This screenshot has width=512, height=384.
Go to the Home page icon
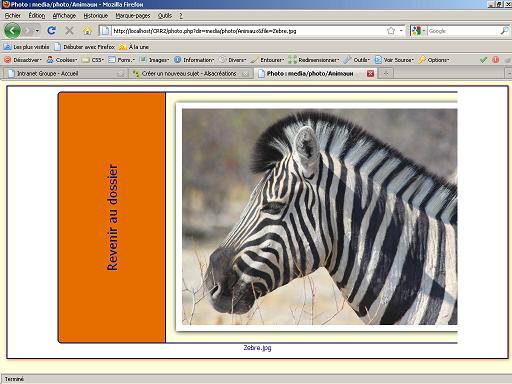87,31
